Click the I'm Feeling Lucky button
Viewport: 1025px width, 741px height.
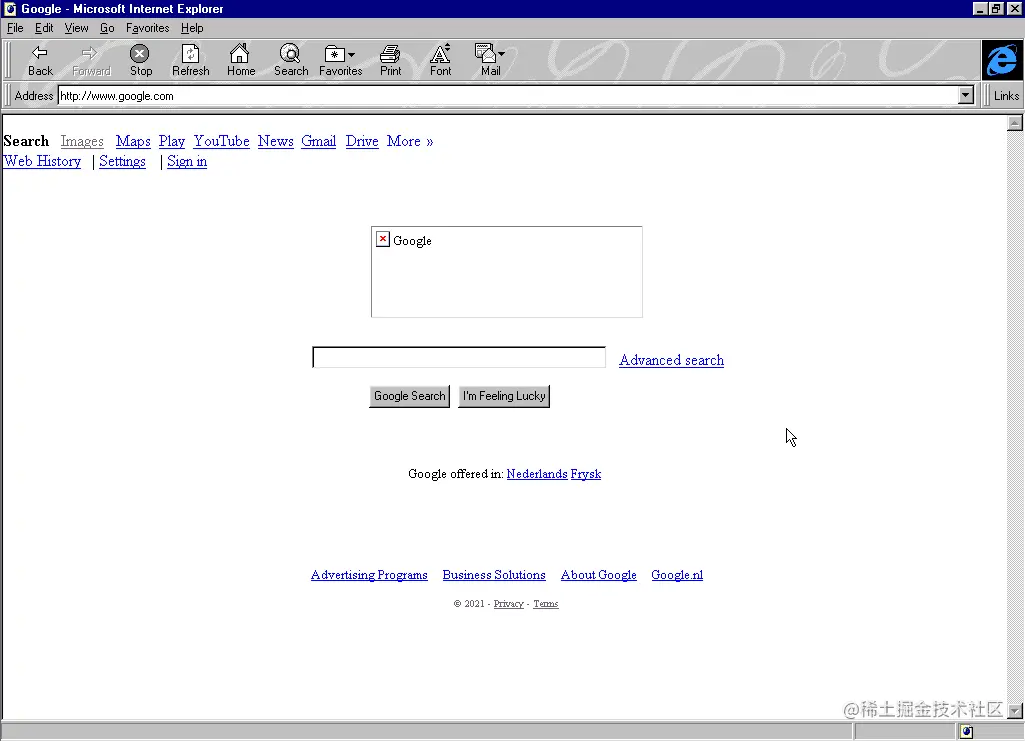504,396
